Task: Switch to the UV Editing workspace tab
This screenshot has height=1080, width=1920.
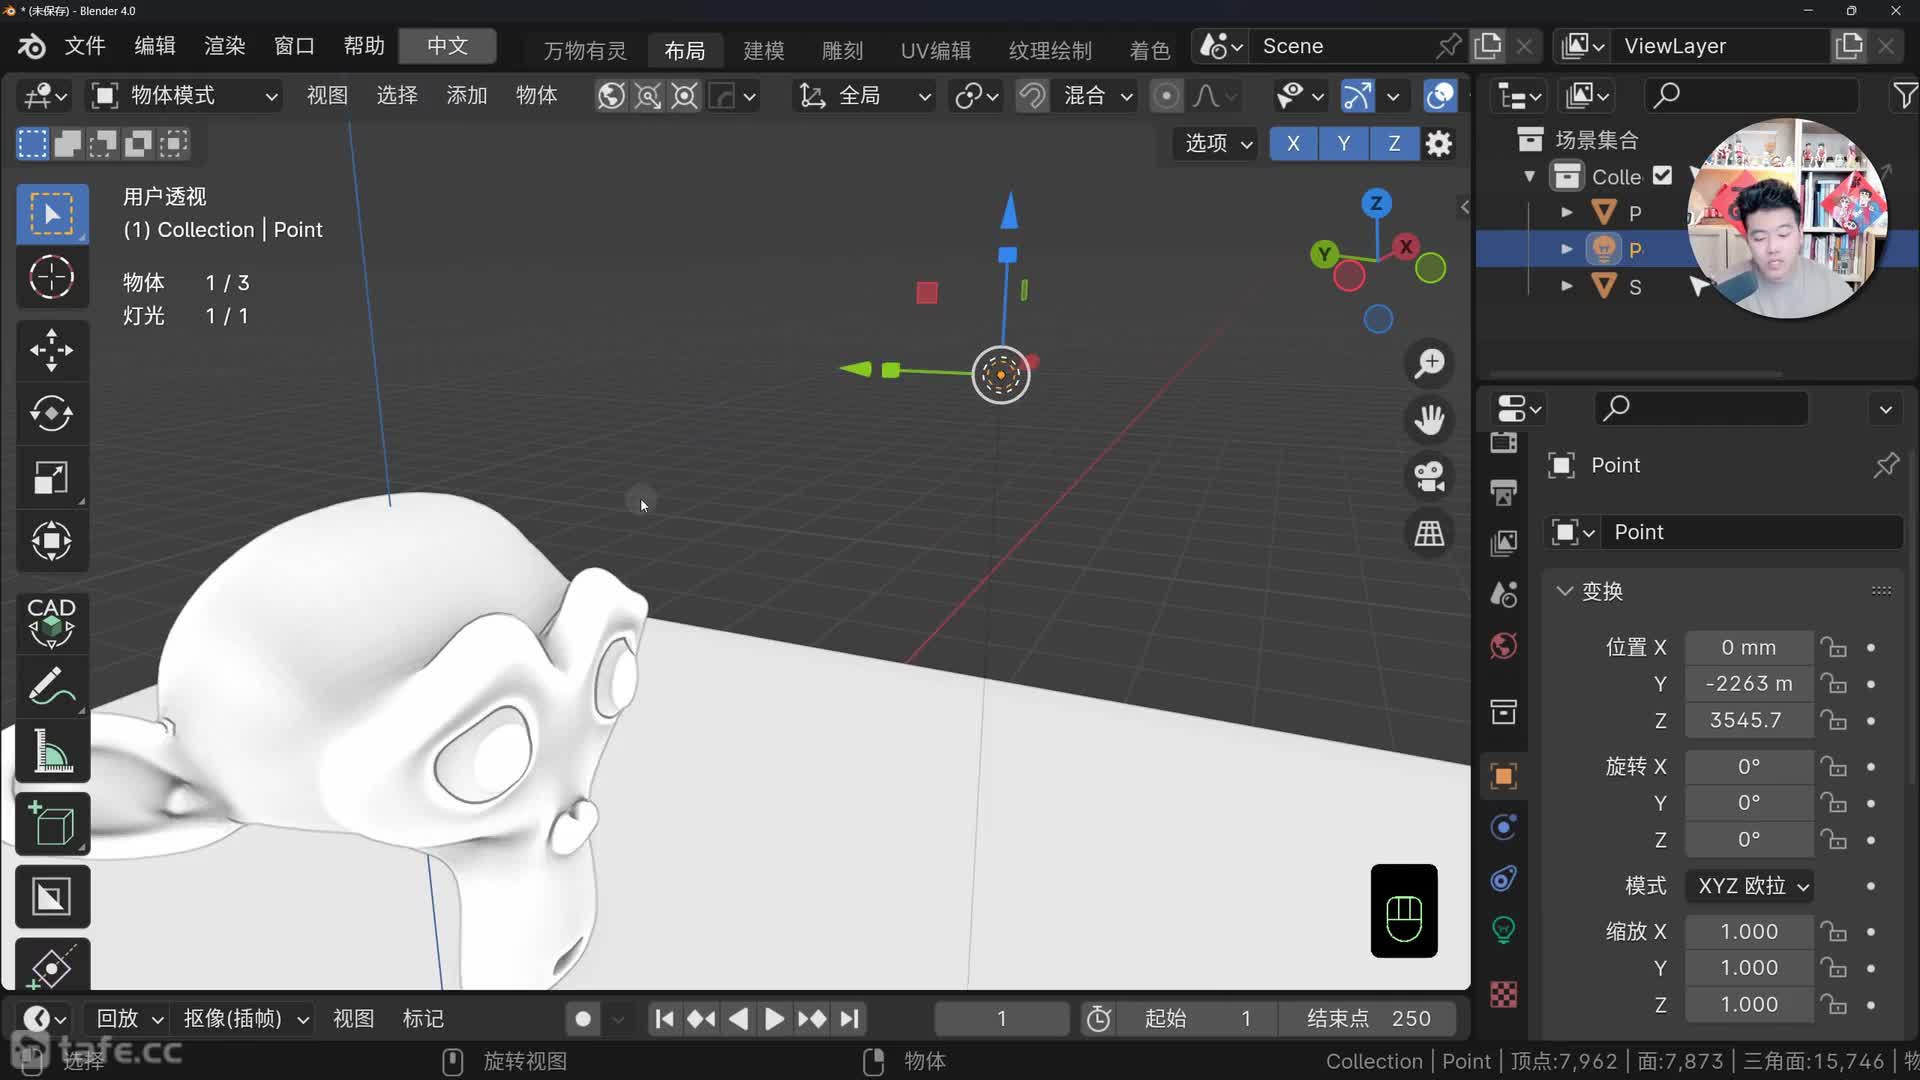Action: pos(935,50)
